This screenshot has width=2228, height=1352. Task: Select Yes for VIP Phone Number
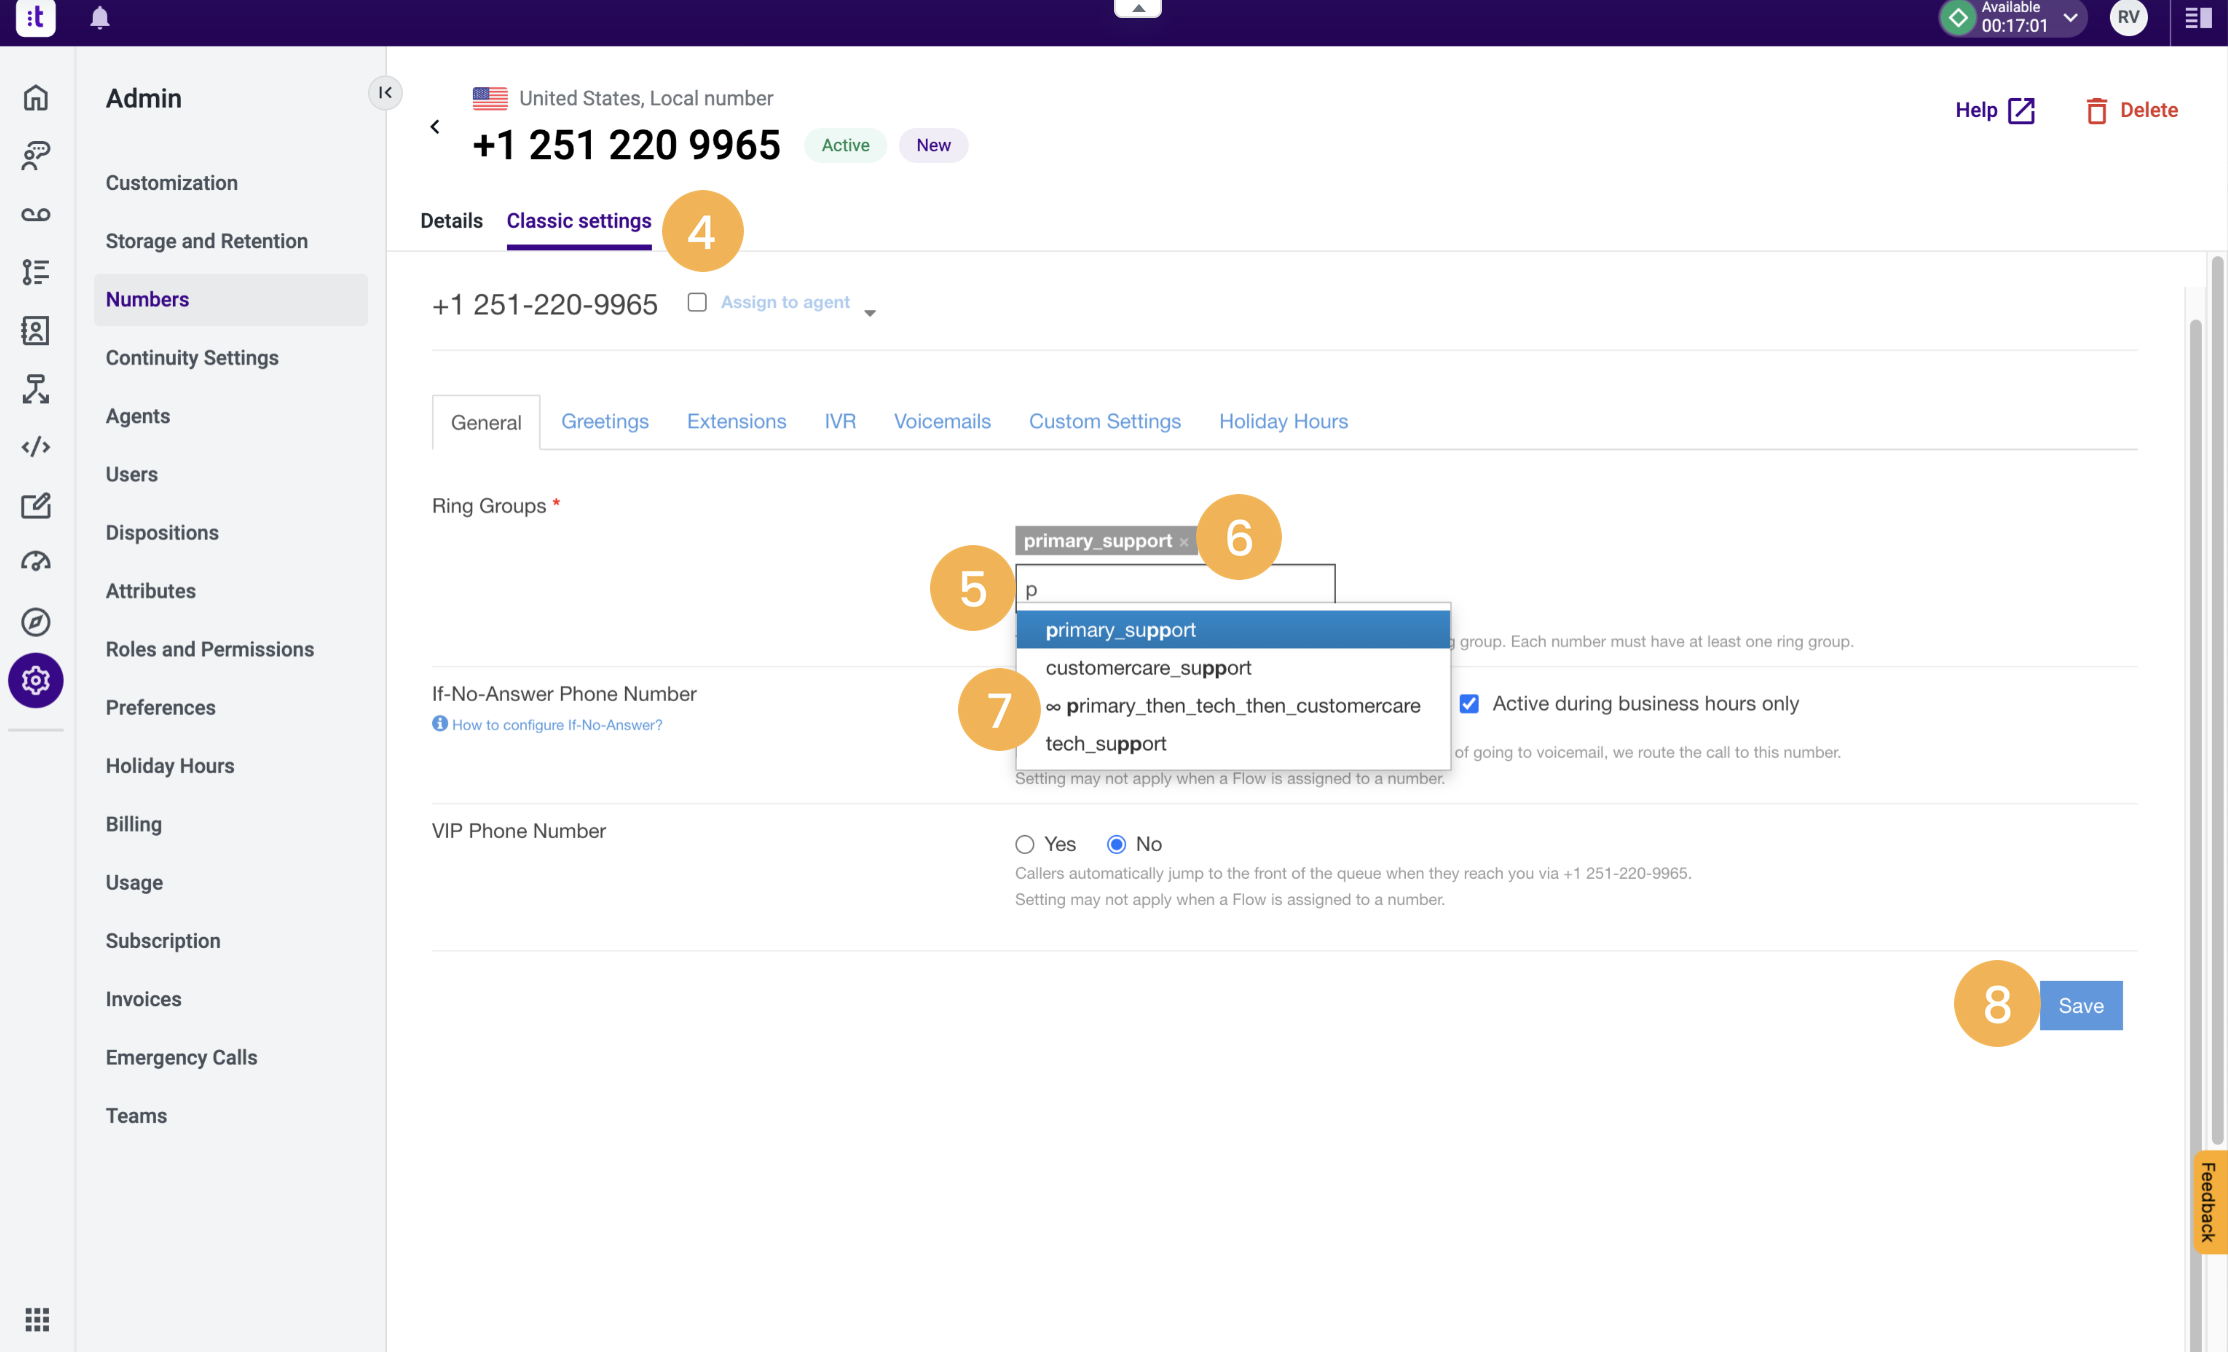(x=1024, y=843)
